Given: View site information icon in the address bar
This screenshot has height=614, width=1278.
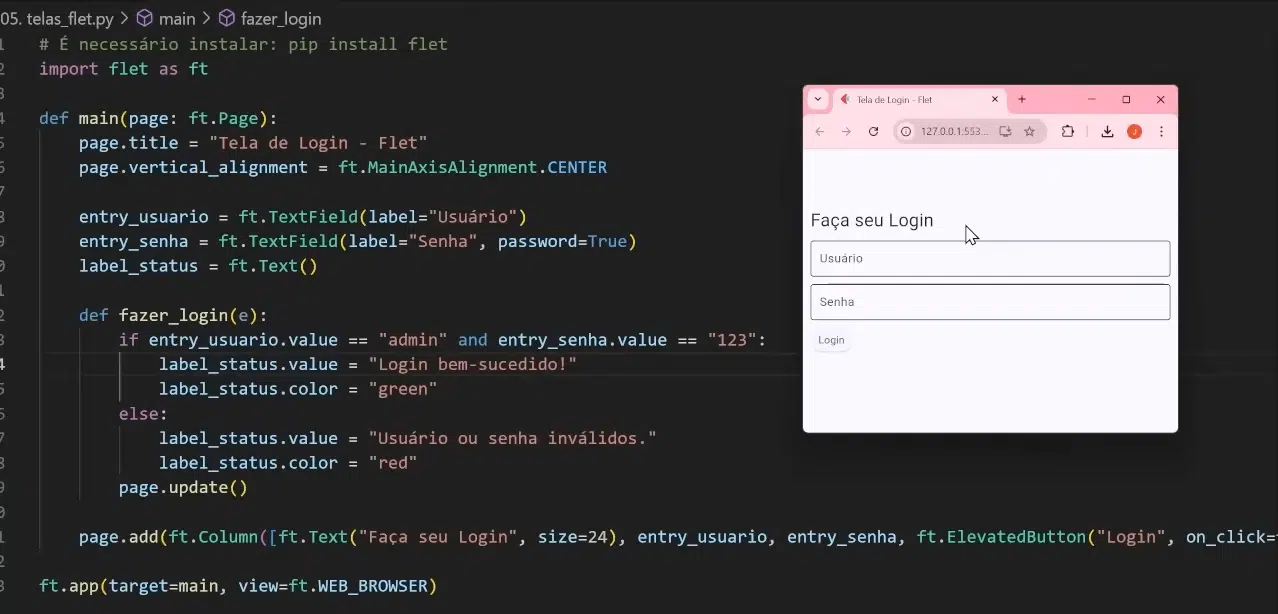Looking at the screenshot, I should click(x=905, y=131).
